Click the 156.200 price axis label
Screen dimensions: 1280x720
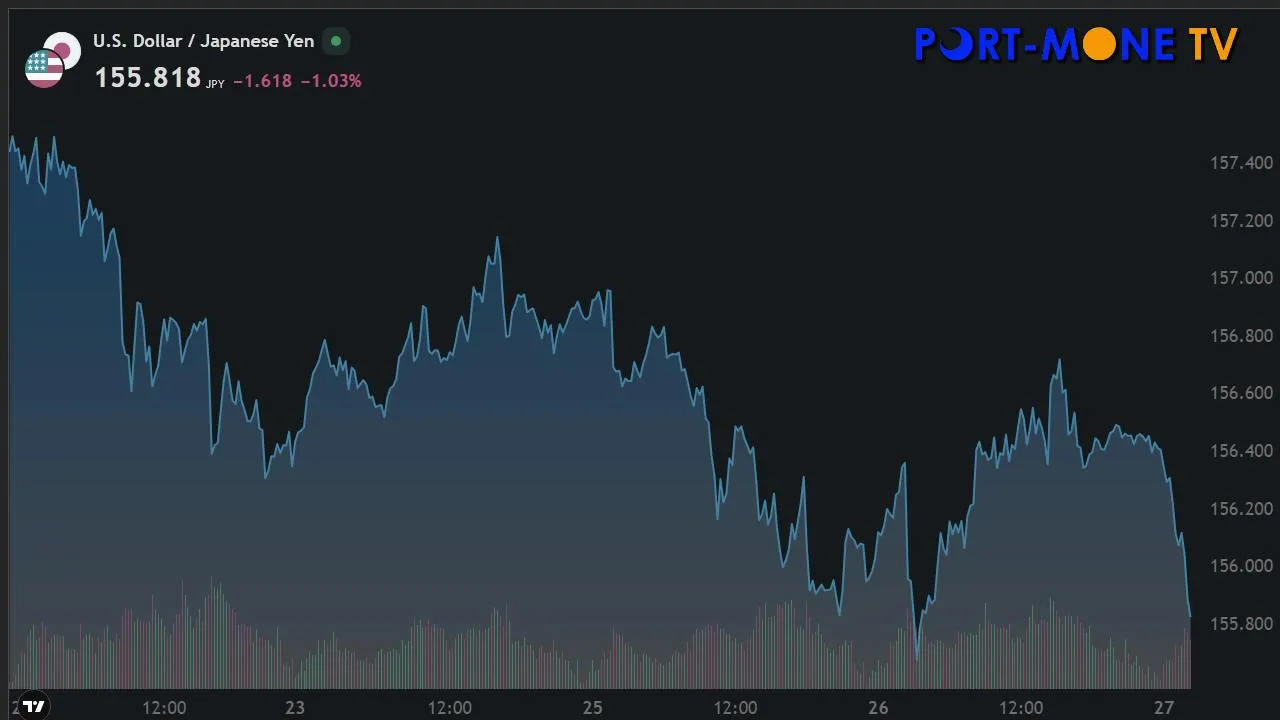click(1241, 508)
